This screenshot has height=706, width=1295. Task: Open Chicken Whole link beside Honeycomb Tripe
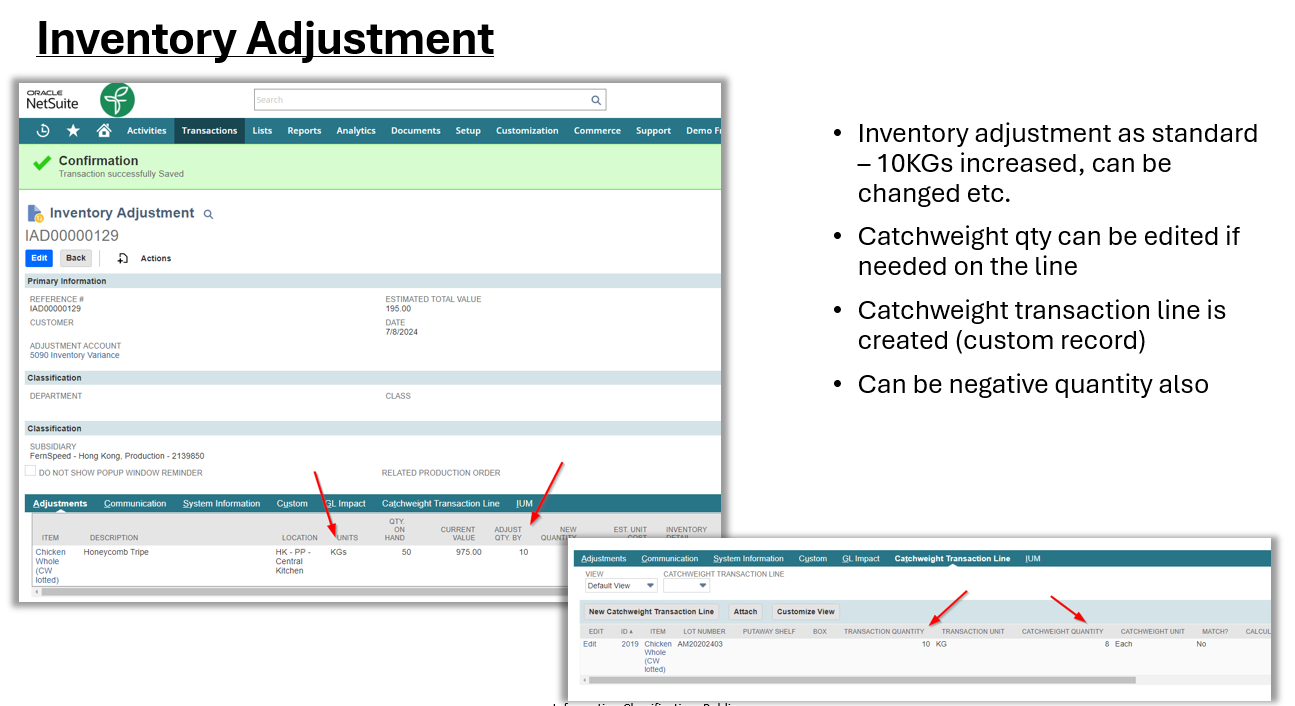pyautogui.click(x=51, y=566)
